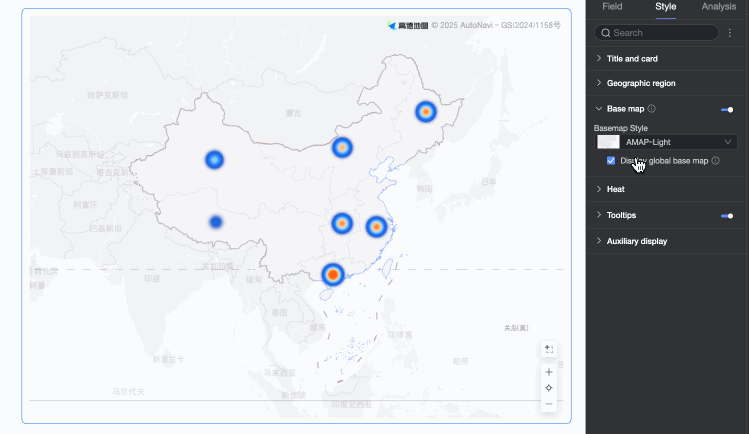
Task: Click the zoom in plus map control
Action: [x=549, y=372]
